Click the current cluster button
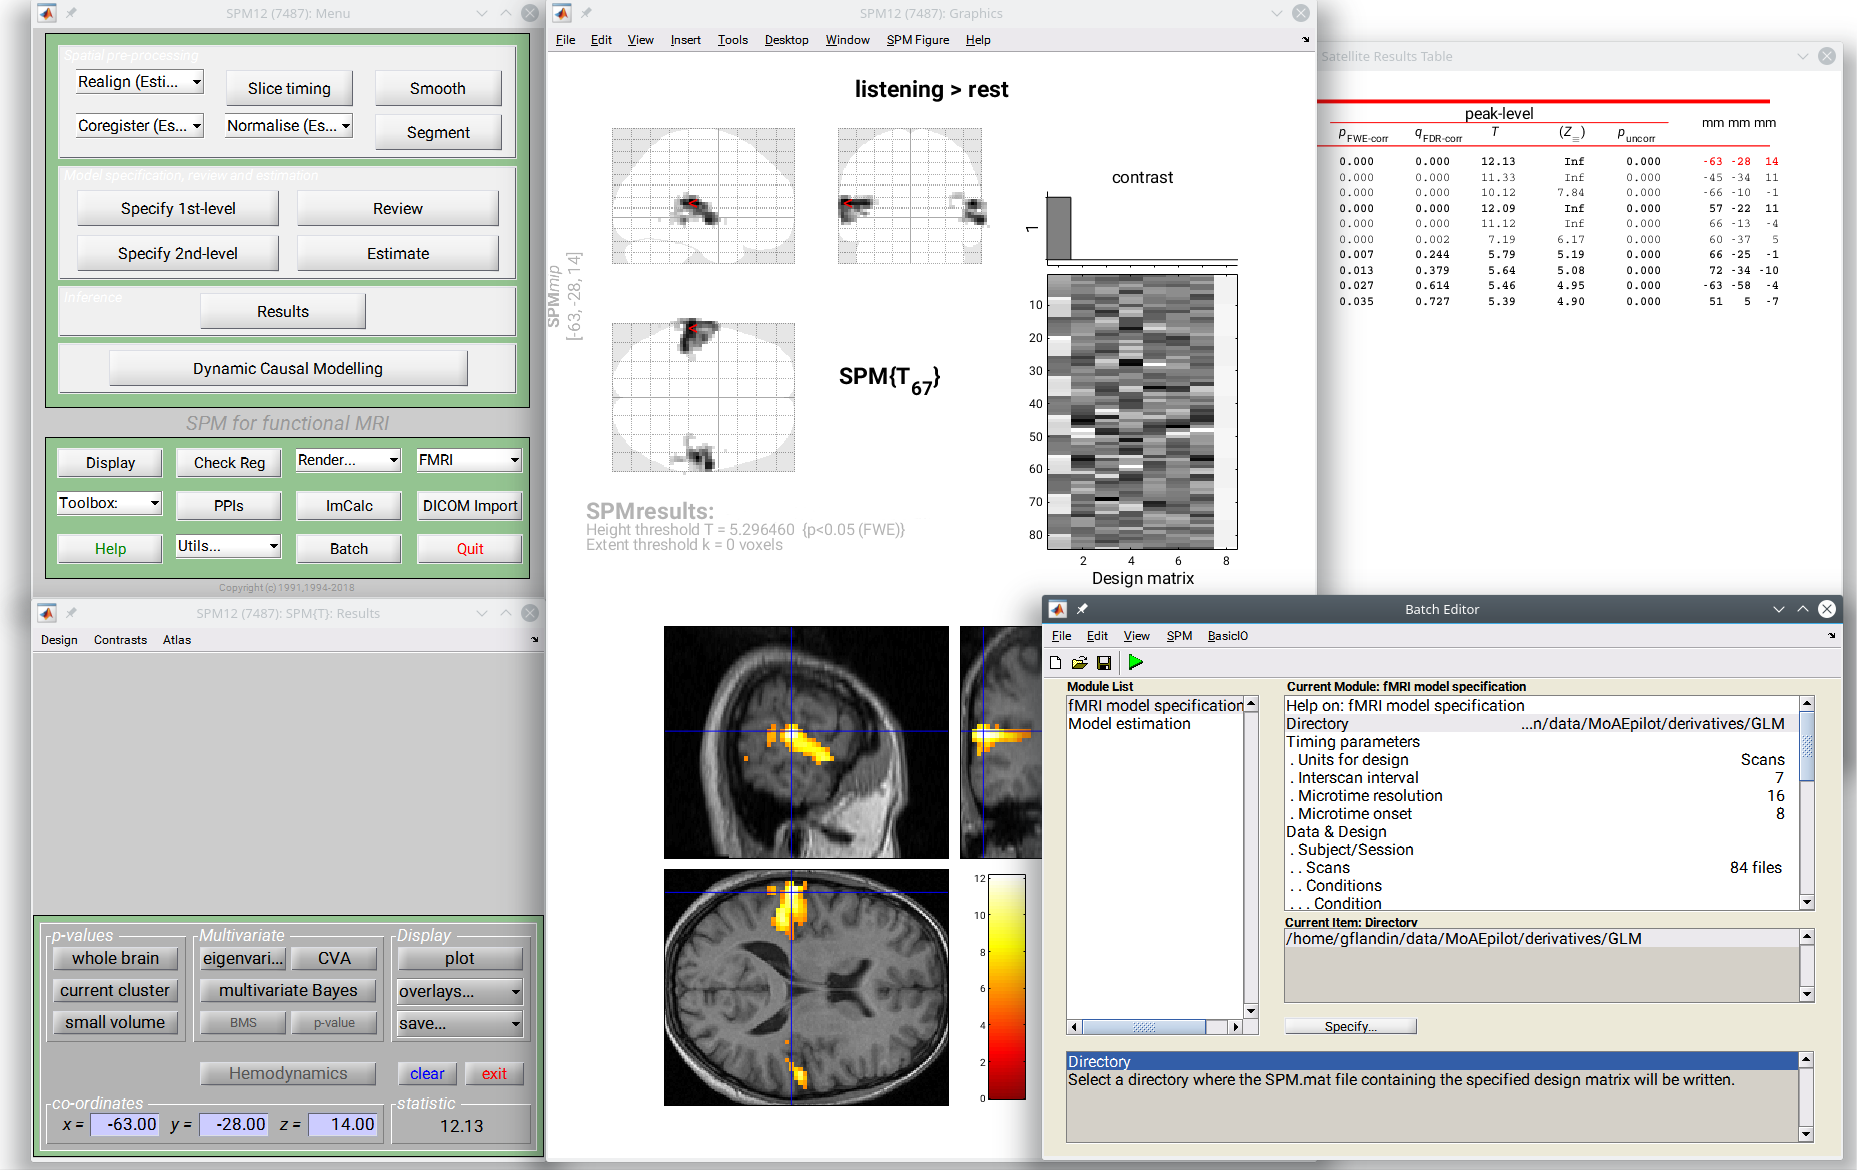Screen dimensions: 1858x1170 (115, 990)
